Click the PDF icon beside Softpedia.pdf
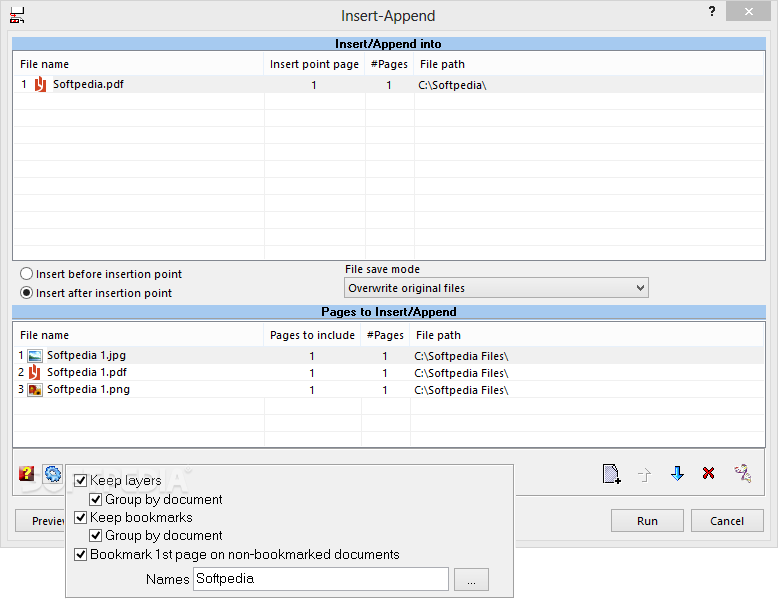Screen dimensions: 778x599 pyautogui.click(x=40, y=84)
